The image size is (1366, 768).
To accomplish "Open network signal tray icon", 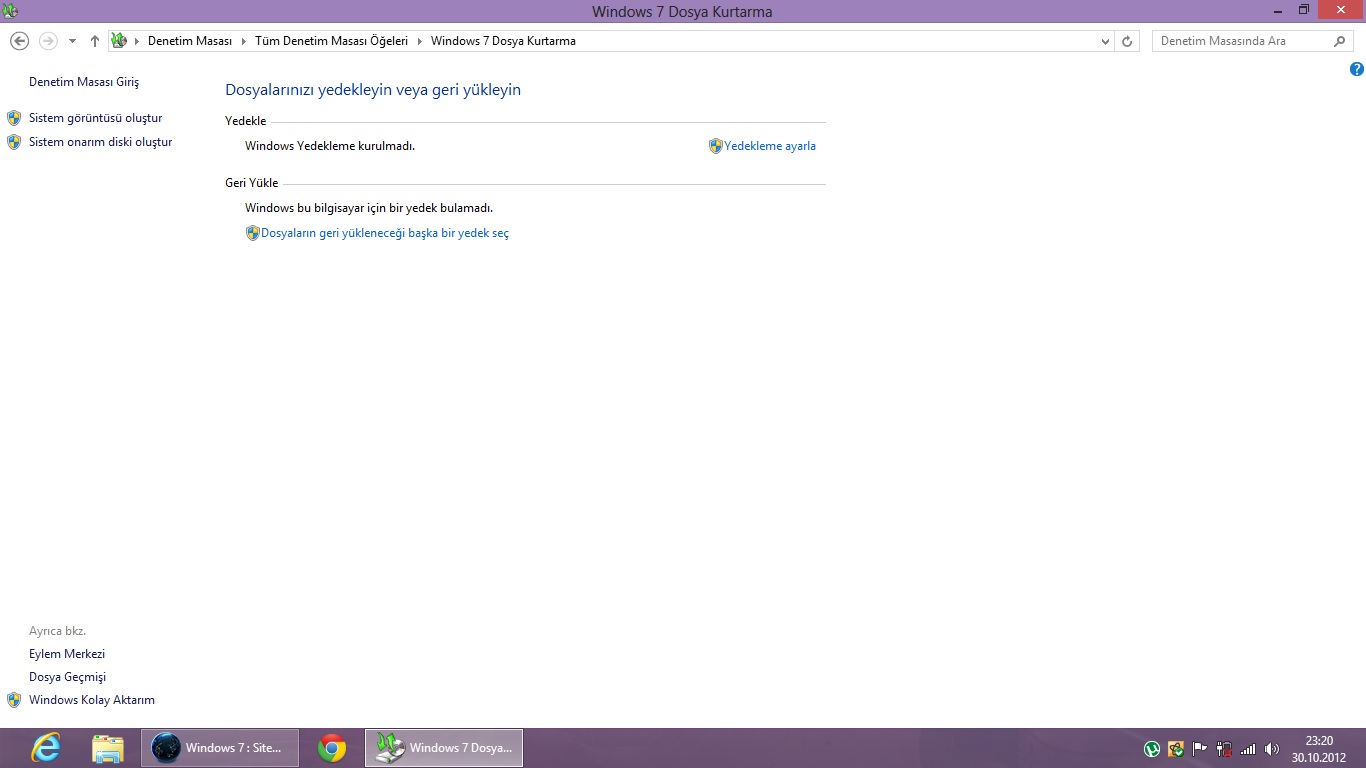I will coord(1247,748).
